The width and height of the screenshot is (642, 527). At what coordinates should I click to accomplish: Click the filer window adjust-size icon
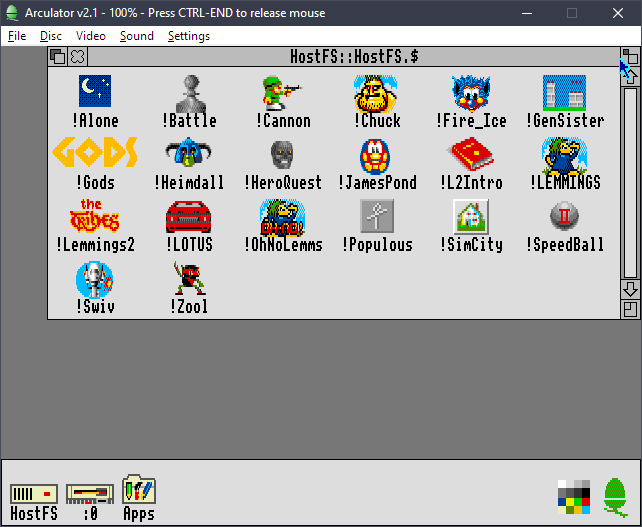click(x=630, y=310)
